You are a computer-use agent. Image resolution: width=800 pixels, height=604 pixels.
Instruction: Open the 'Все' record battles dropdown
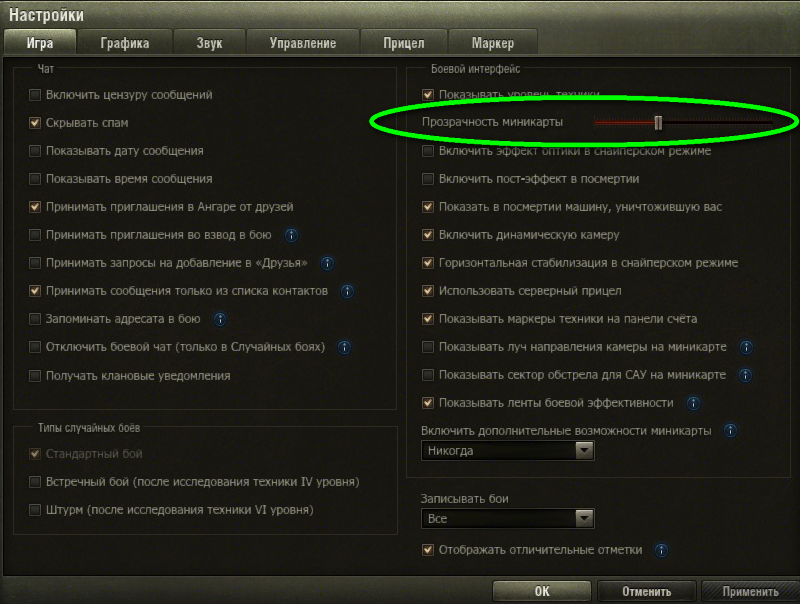[x=508, y=519]
